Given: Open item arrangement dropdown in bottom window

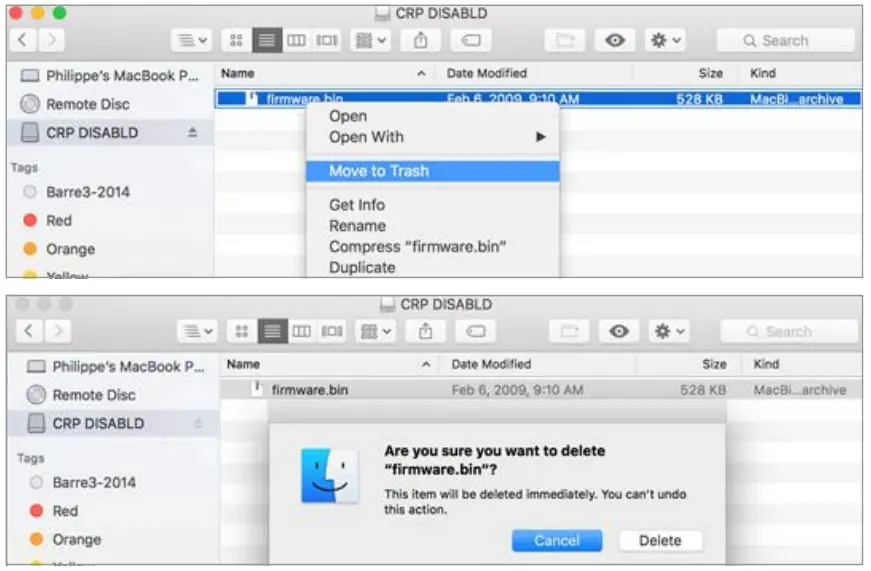Looking at the screenshot, I should pyautogui.click(x=376, y=331).
